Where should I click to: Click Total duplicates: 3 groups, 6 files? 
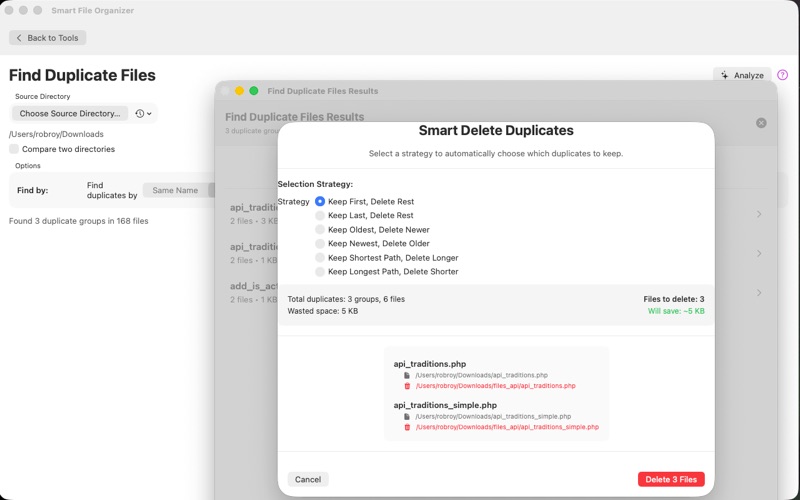(346, 299)
